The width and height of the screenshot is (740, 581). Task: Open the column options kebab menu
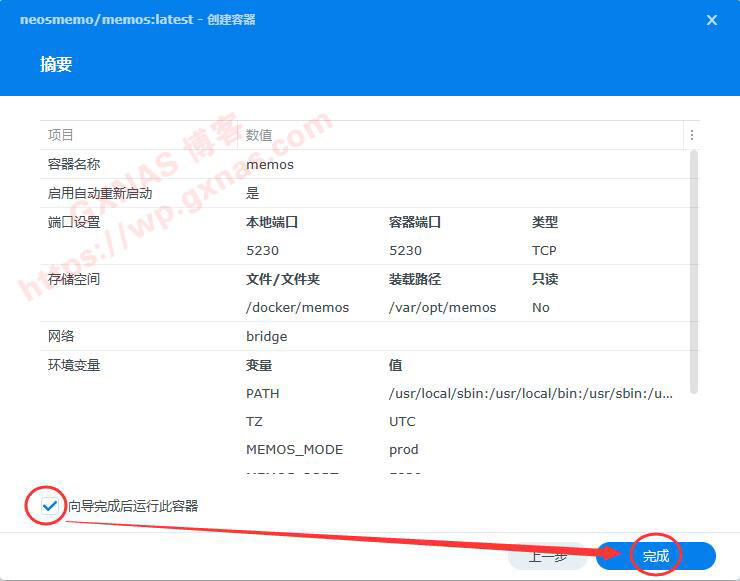(x=691, y=135)
